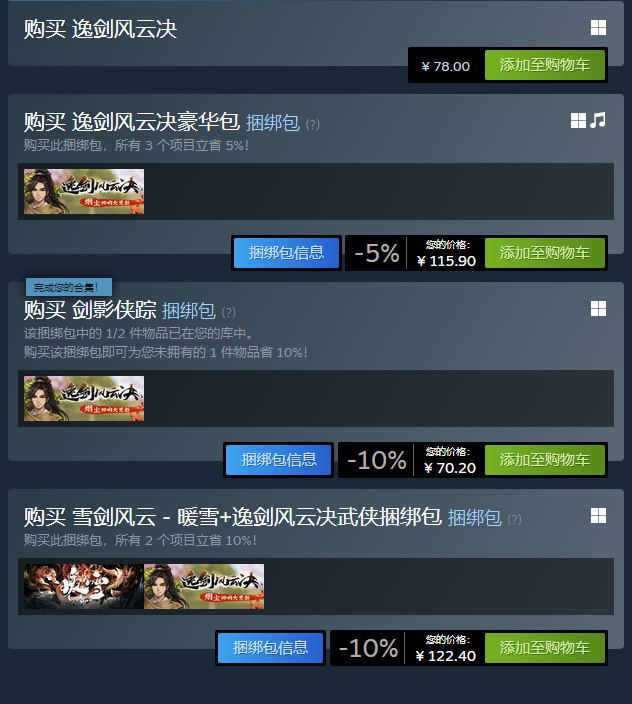Click Windows icon in 剑影侠踪 bundle row
The width and height of the screenshot is (632, 704).
tap(598, 308)
